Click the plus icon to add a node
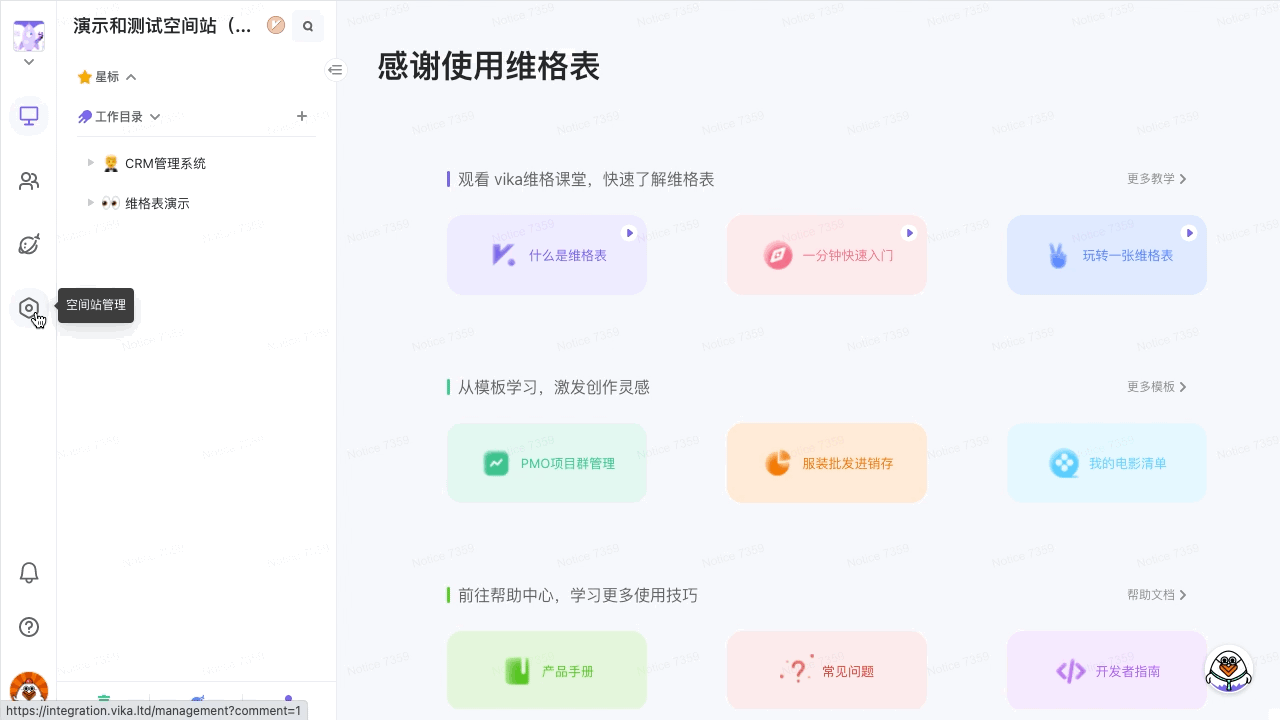1280x720 pixels. point(302,116)
